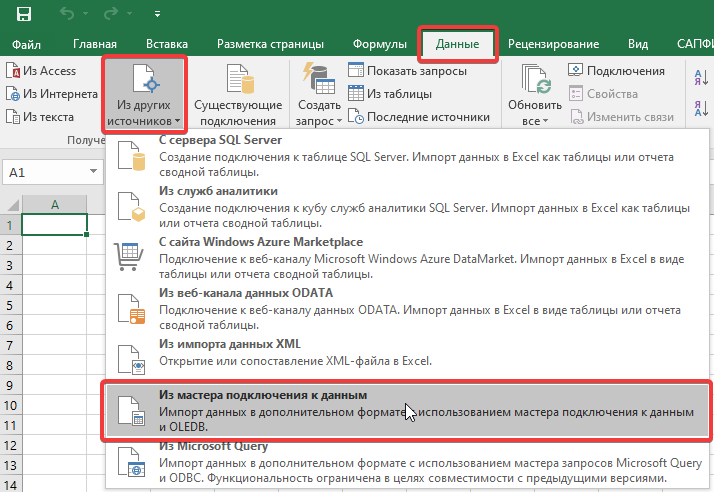714x492 pixels.
Task: Choose Из служб аналитики menu item
Action: [407, 206]
